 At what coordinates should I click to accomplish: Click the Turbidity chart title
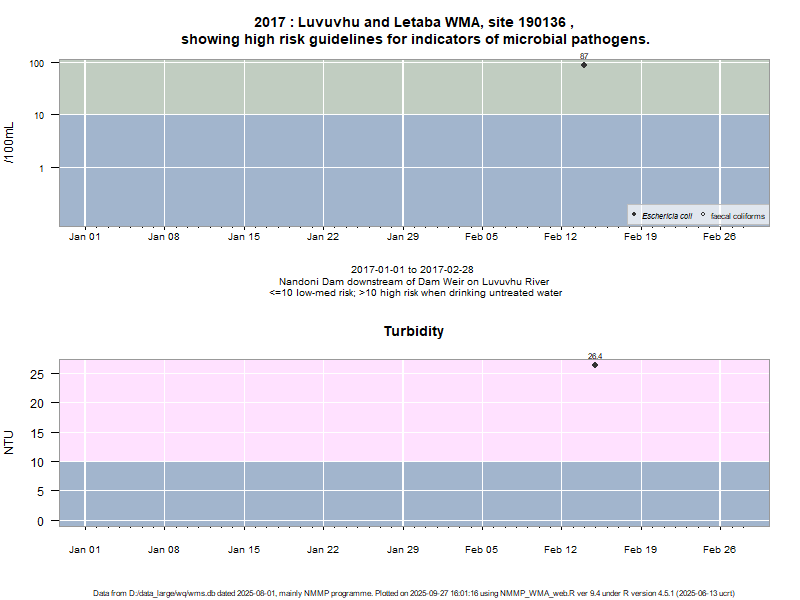click(414, 331)
